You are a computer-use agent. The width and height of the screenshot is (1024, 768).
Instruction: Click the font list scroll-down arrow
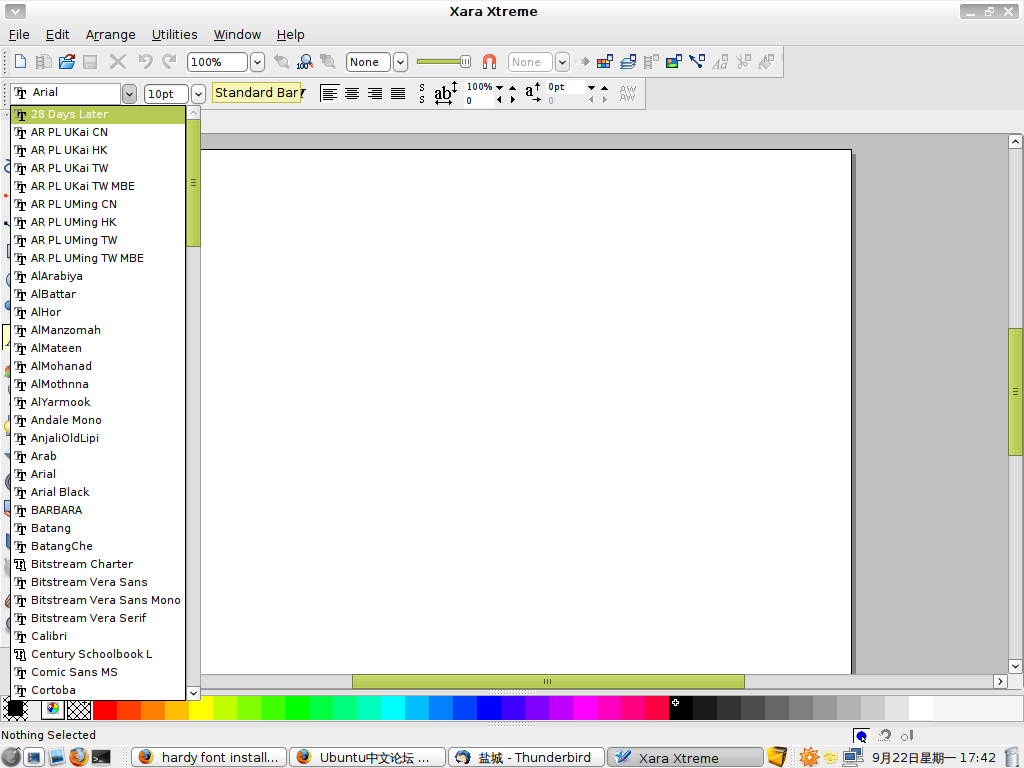[x=193, y=692]
